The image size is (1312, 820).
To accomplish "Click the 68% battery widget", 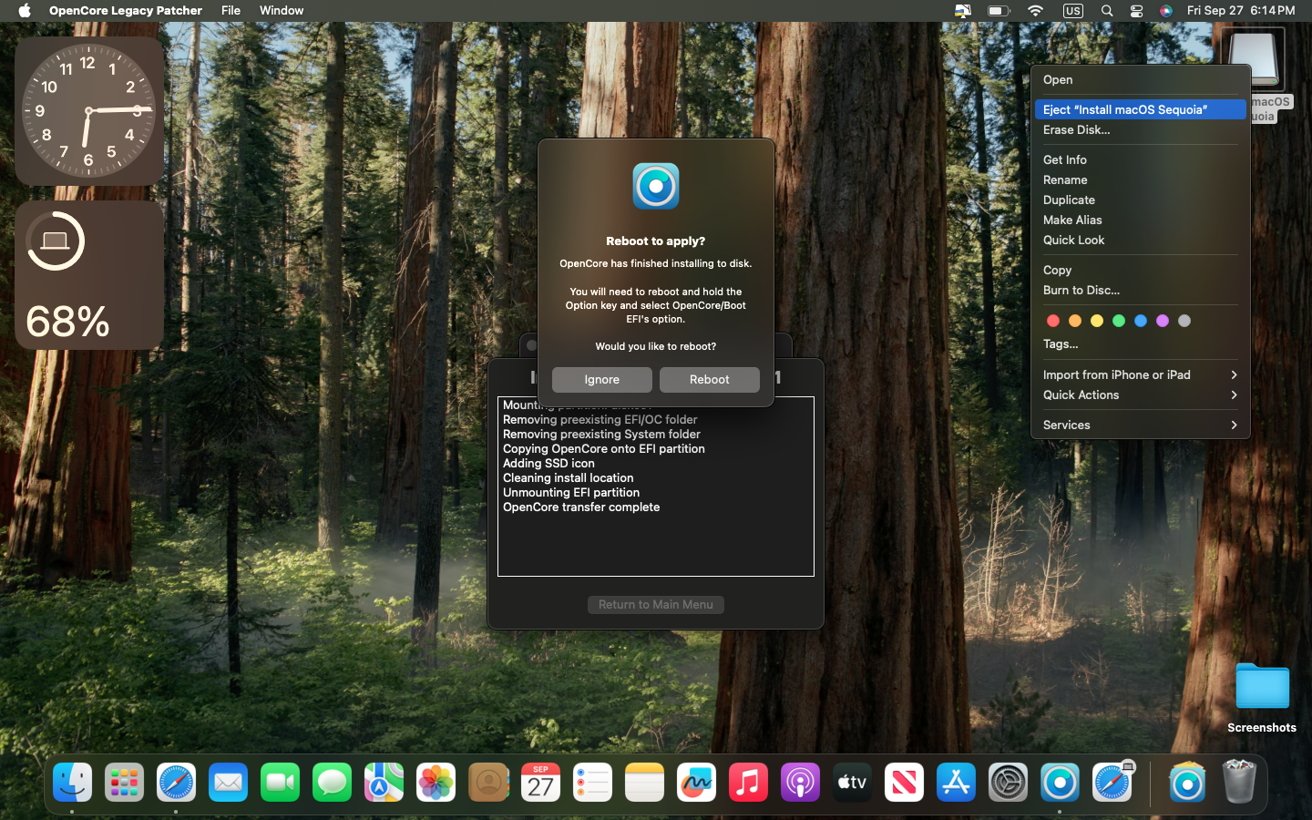I will (x=88, y=275).
